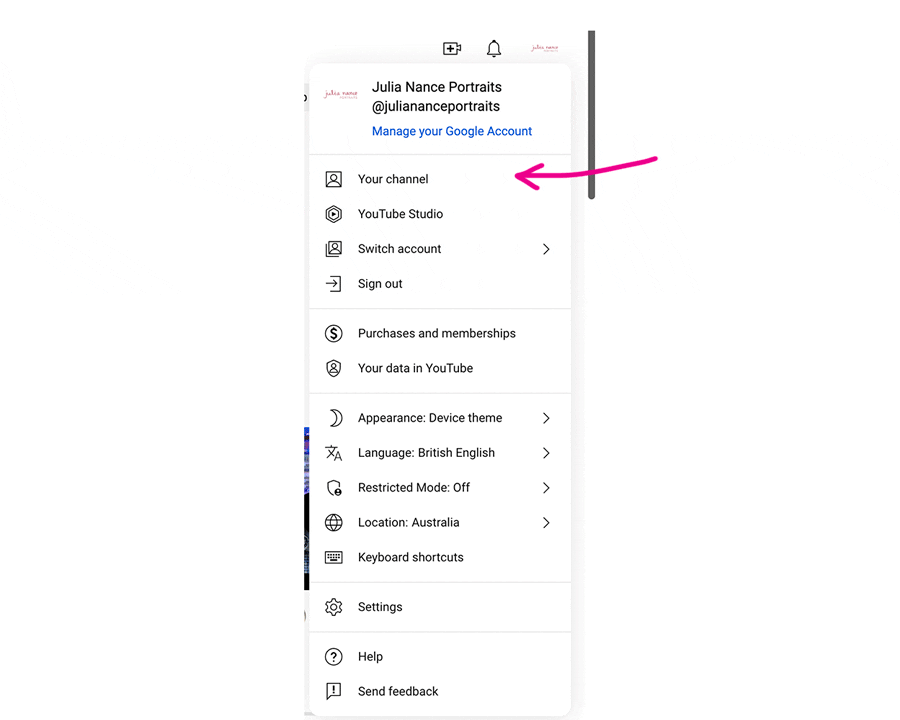Open Your data in YouTube
The height and width of the screenshot is (720, 900).
(x=440, y=368)
